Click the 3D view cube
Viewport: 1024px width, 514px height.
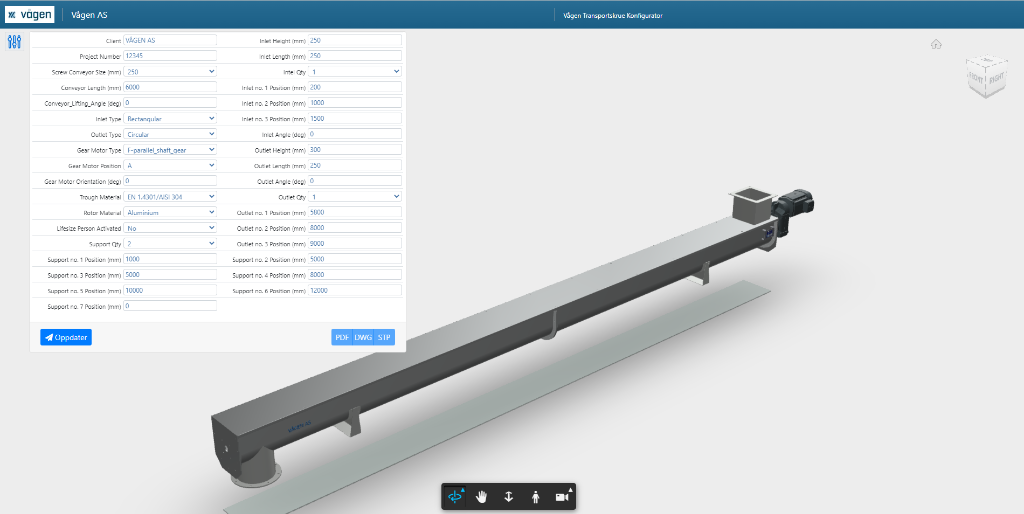pos(986,76)
